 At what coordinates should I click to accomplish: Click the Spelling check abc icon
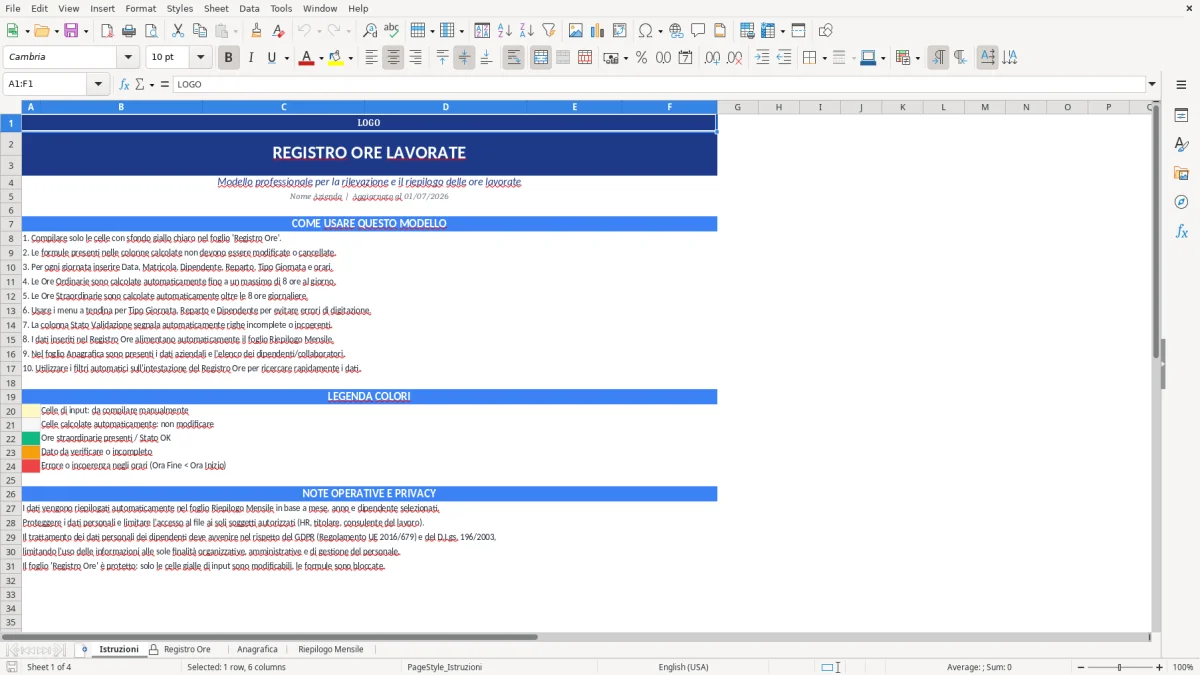click(392, 31)
